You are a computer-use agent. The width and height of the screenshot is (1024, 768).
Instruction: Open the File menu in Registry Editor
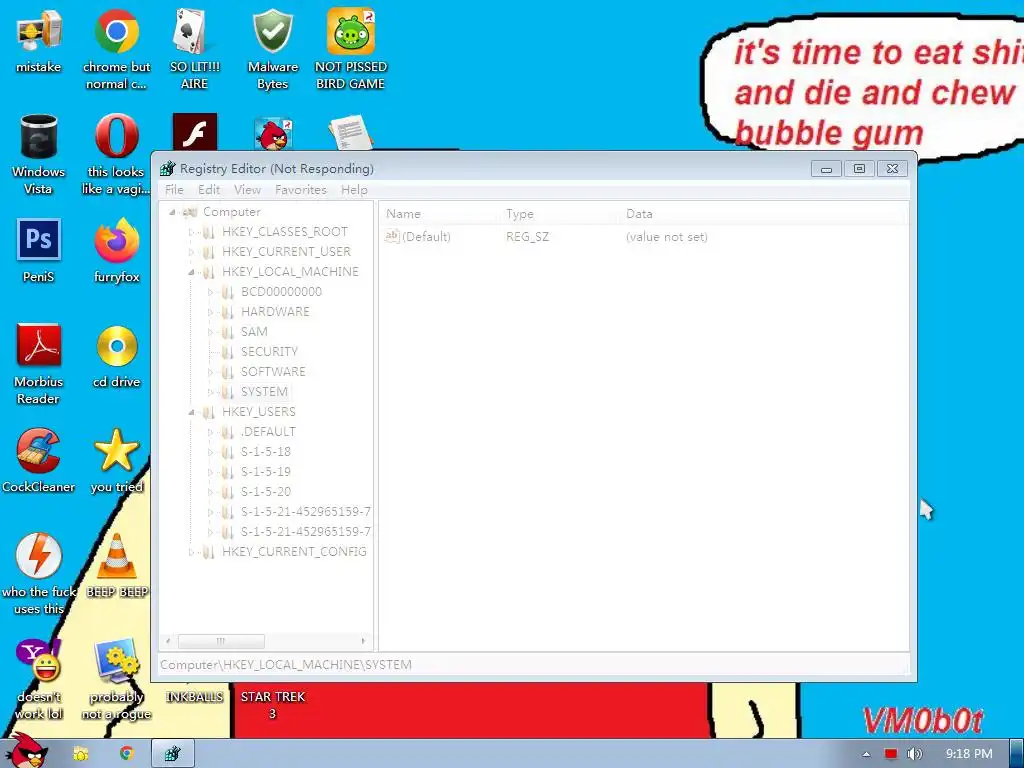point(174,189)
